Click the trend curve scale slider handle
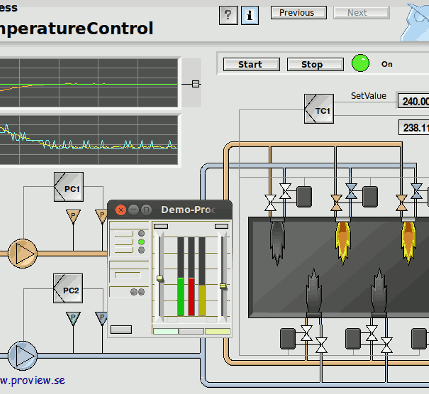Image resolution: width=429 pixels, height=394 pixels. [196, 84]
